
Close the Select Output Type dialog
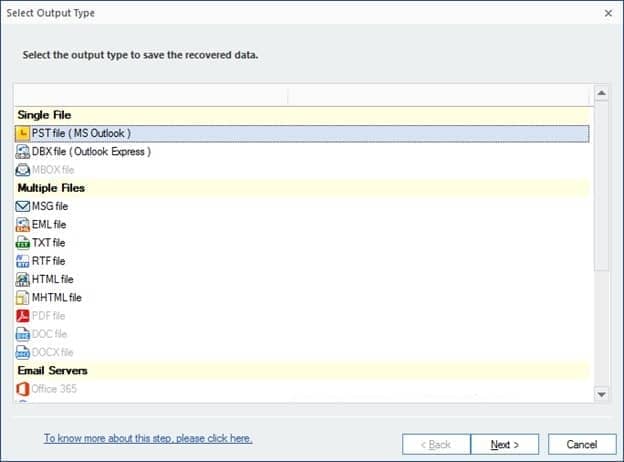point(608,13)
